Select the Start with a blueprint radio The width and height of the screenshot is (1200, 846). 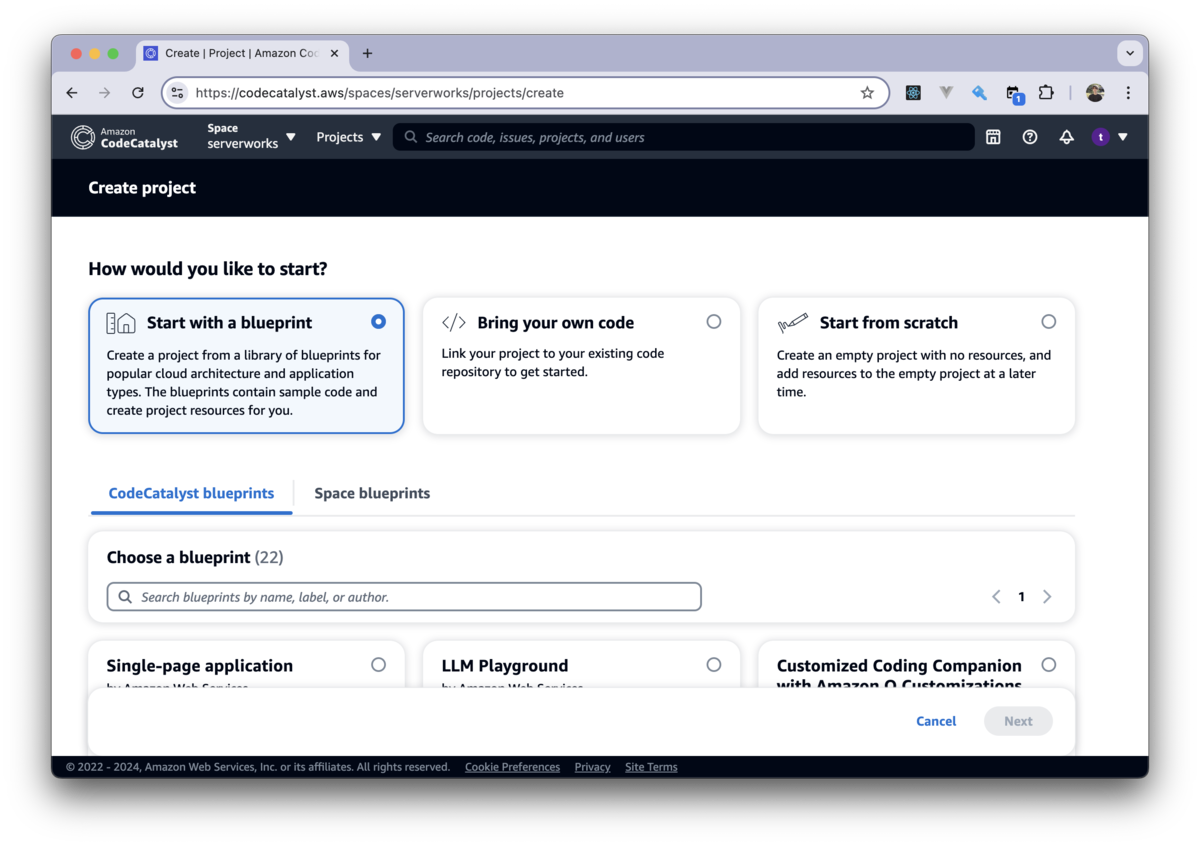378,322
